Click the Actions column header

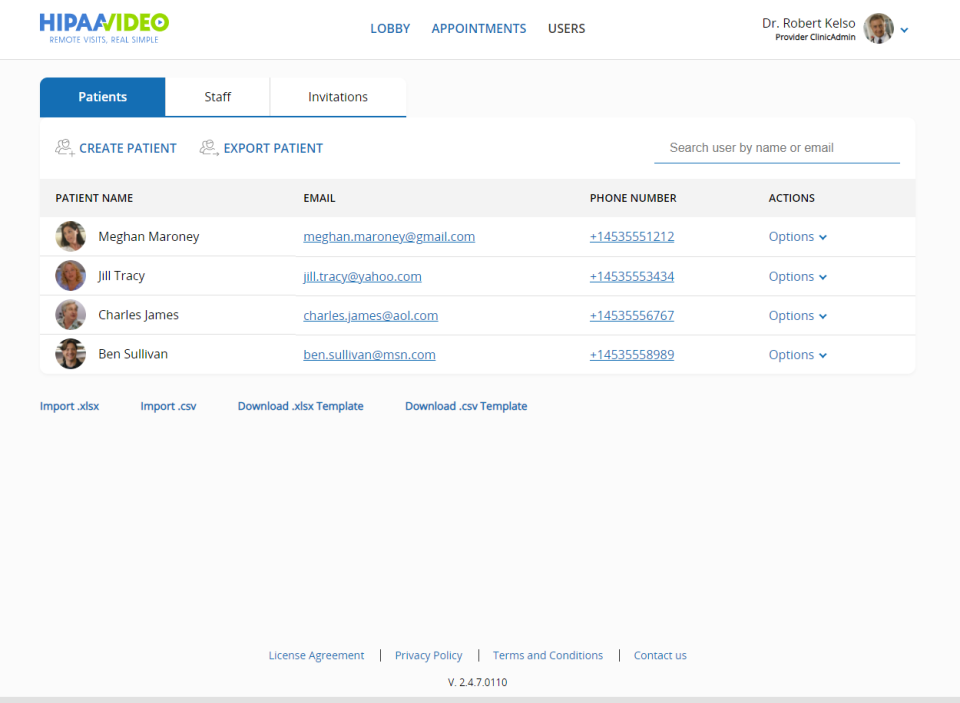pos(792,198)
